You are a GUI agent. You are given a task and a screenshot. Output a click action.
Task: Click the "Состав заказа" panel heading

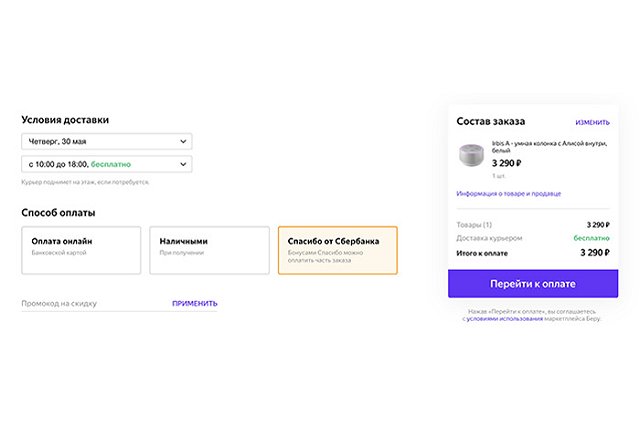coord(490,121)
